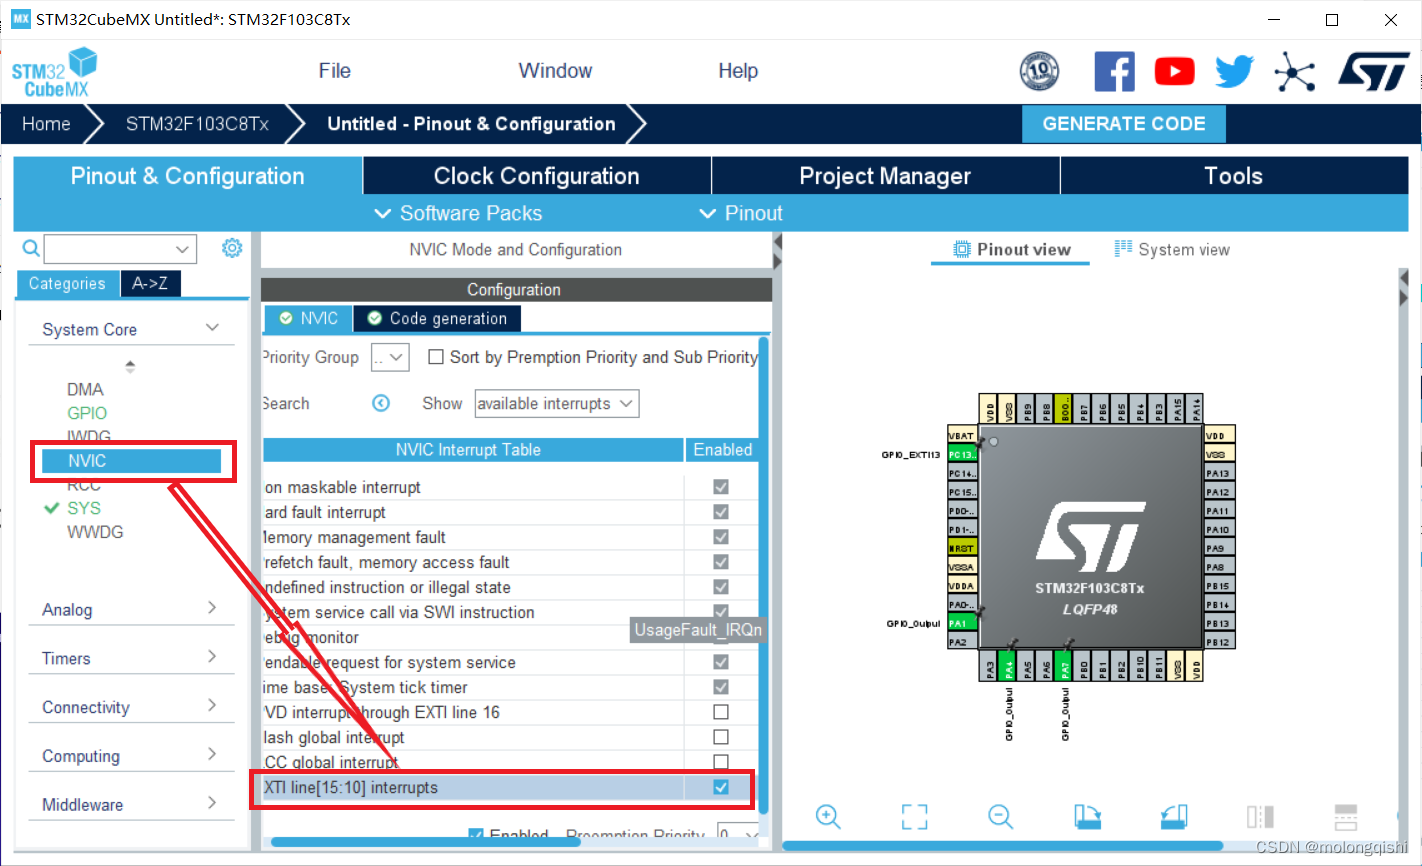Select the green PA7 pin on chip

pos(1065,666)
